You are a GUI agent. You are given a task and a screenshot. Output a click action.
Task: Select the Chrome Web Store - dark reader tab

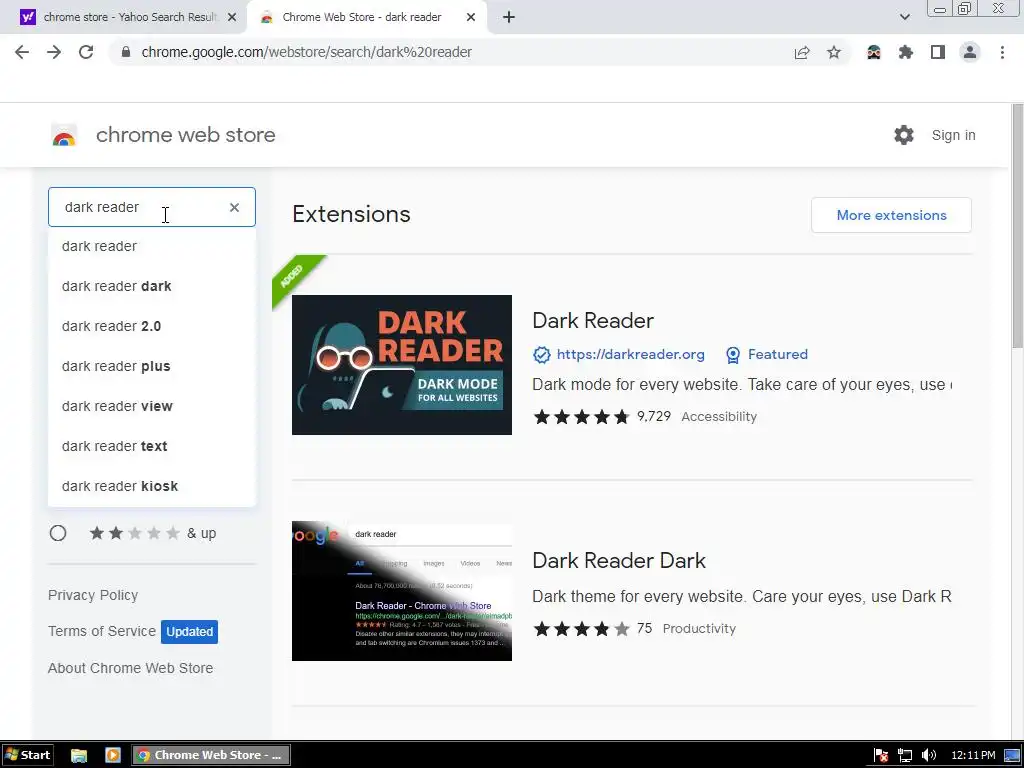pos(366,17)
